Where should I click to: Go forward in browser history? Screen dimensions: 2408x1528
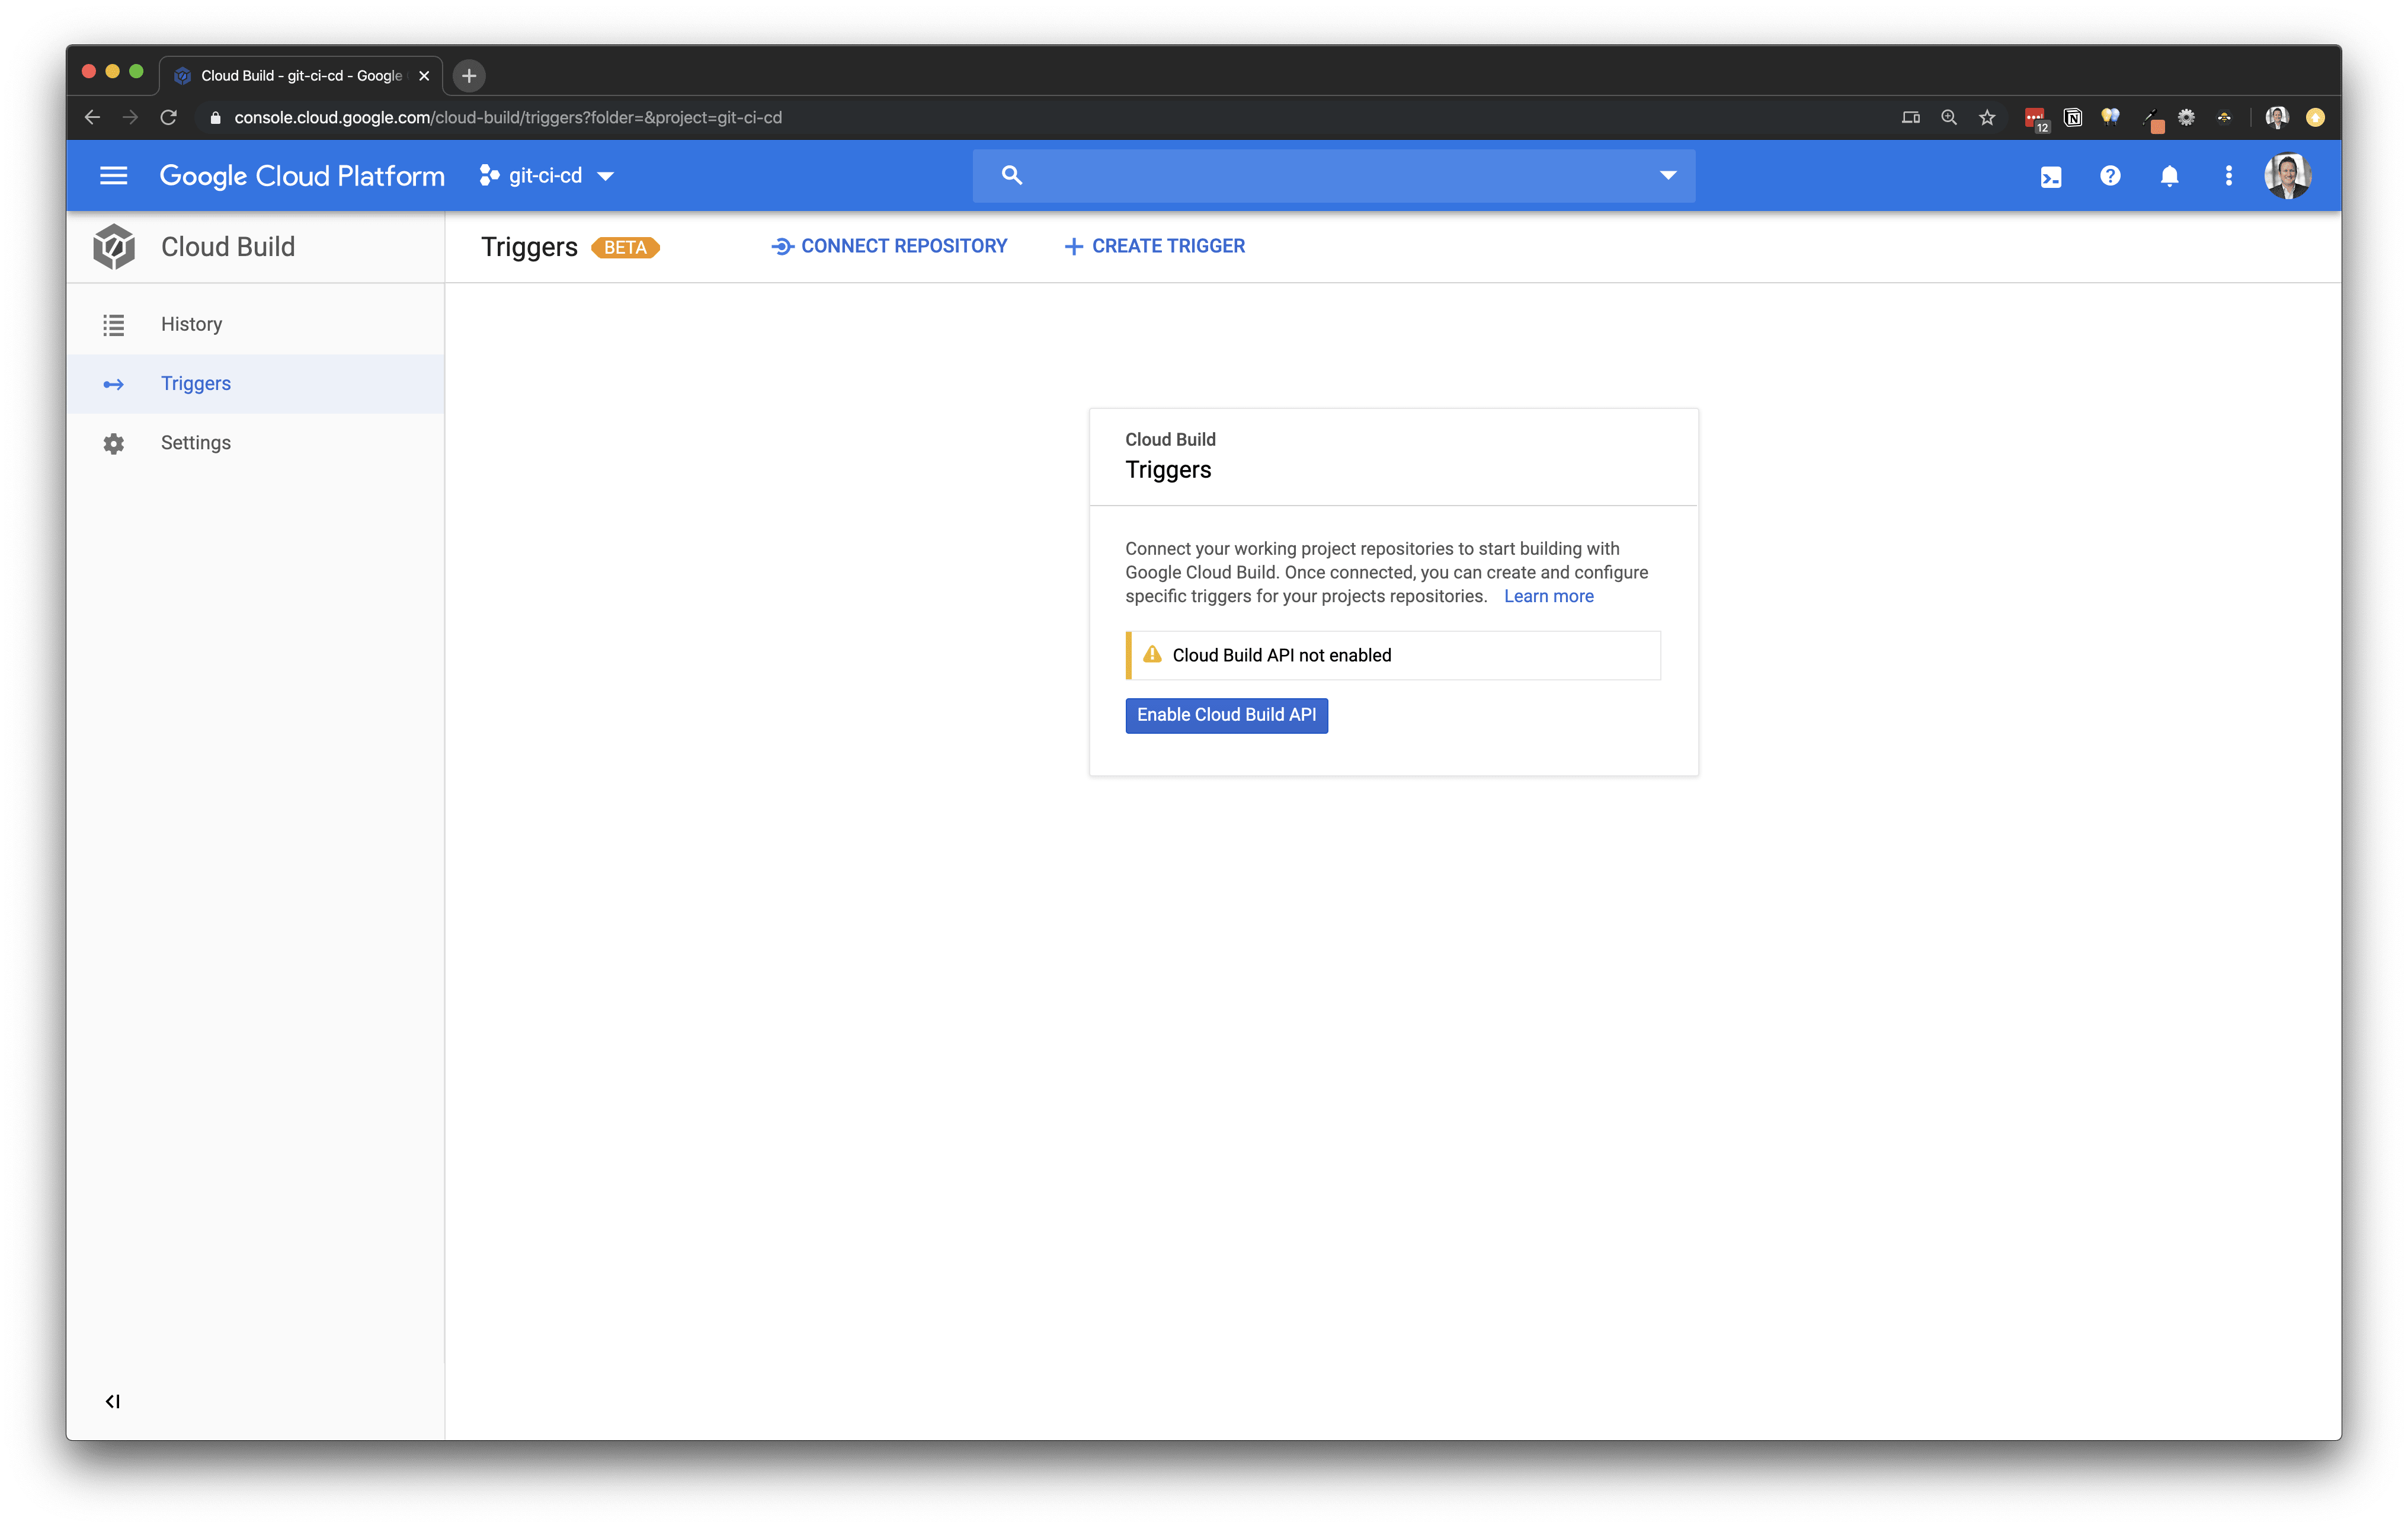tap(130, 118)
